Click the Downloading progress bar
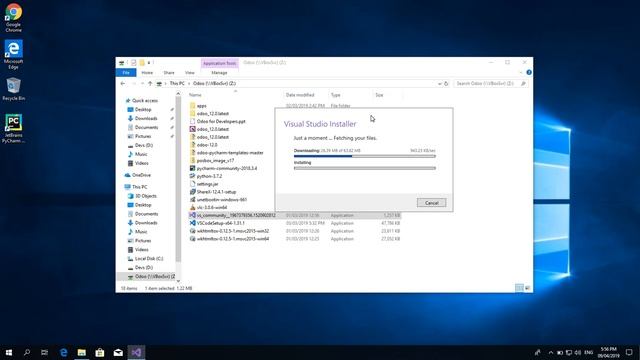Image resolution: width=640 pixels, height=360 pixels. coord(364,156)
